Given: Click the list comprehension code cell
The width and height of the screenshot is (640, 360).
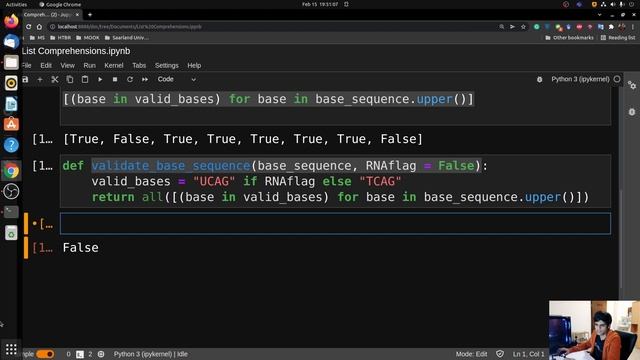Looking at the screenshot, I should coord(336,106).
